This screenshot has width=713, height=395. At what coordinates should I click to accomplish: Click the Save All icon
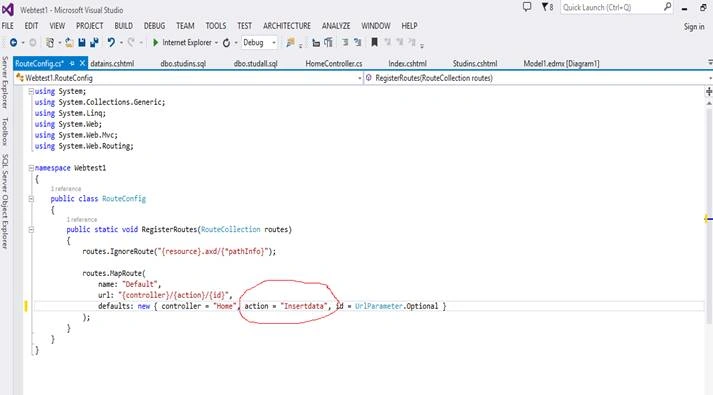tap(95, 42)
